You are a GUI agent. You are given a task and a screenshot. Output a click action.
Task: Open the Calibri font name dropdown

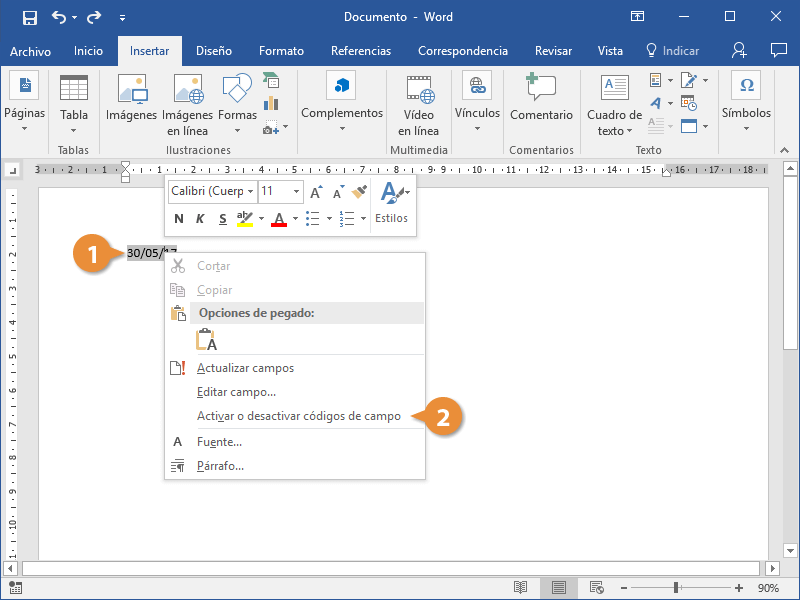click(250, 191)
